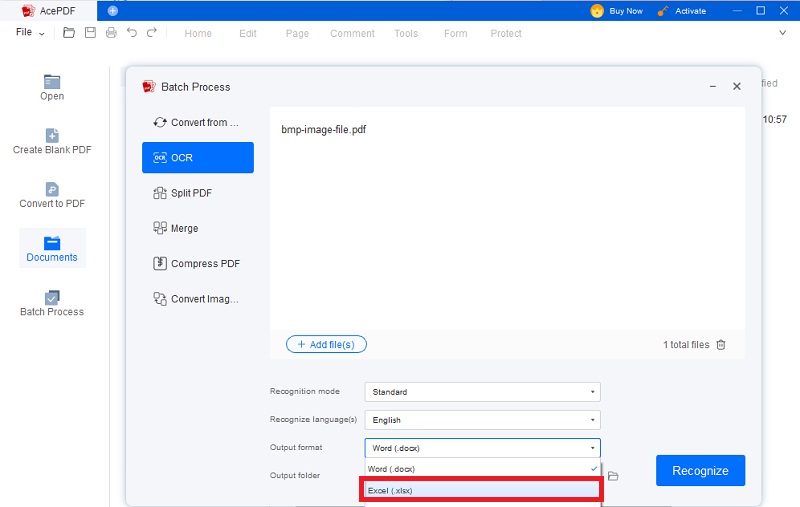
Task: Click the Open sidebar icon
Action: (52, 88)
